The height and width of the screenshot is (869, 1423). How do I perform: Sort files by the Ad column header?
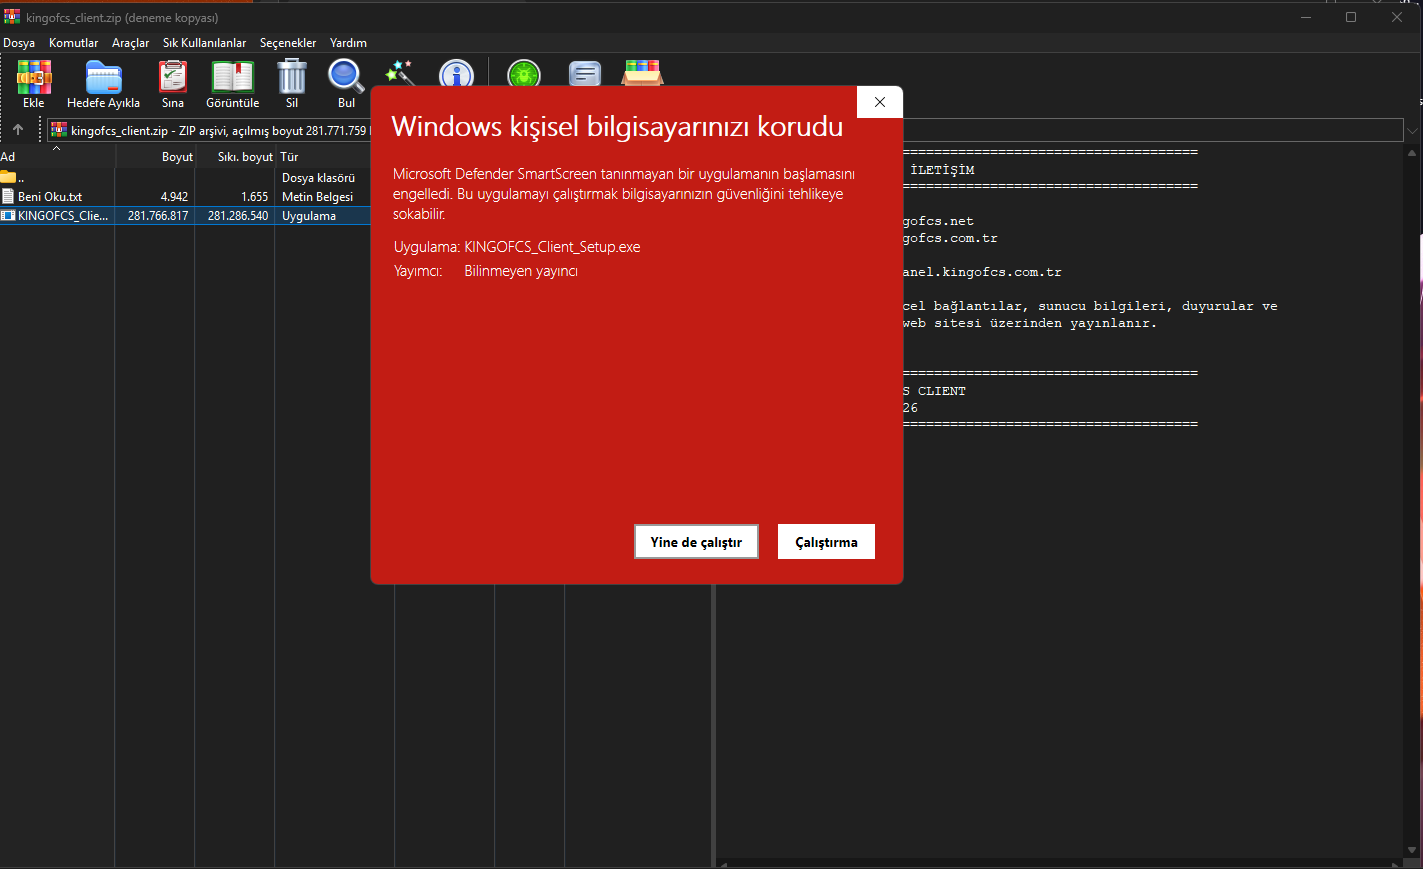pos(57,157)
